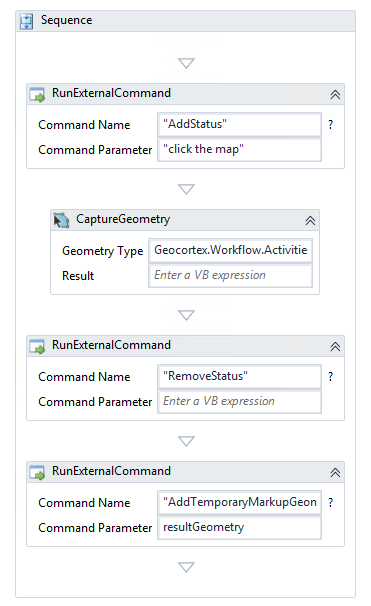The width and height of the screenshot is (371, 606).
Task: Click the "Result" label in CaptureGeometry
Action: tap(78, 276)
